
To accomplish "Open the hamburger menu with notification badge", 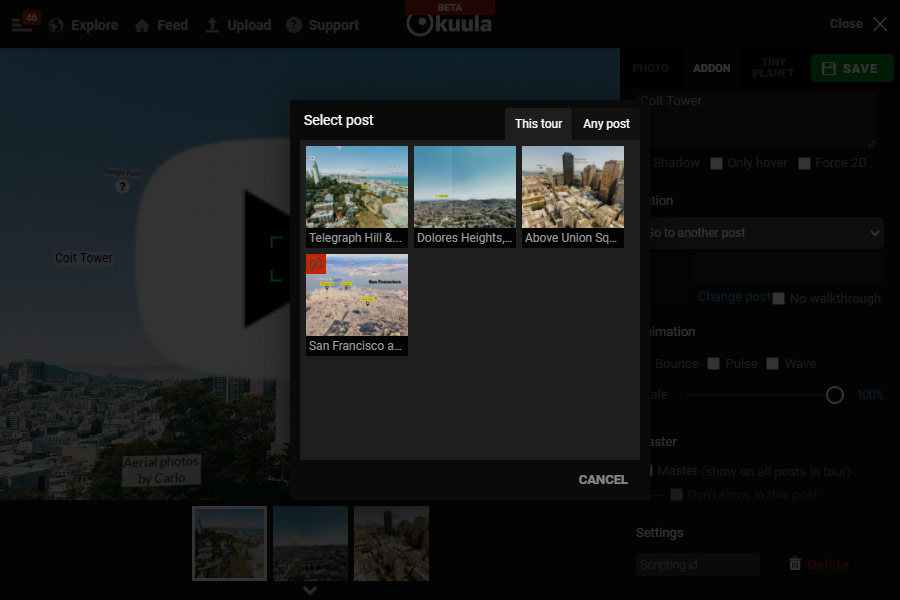I will coord(24,23).
